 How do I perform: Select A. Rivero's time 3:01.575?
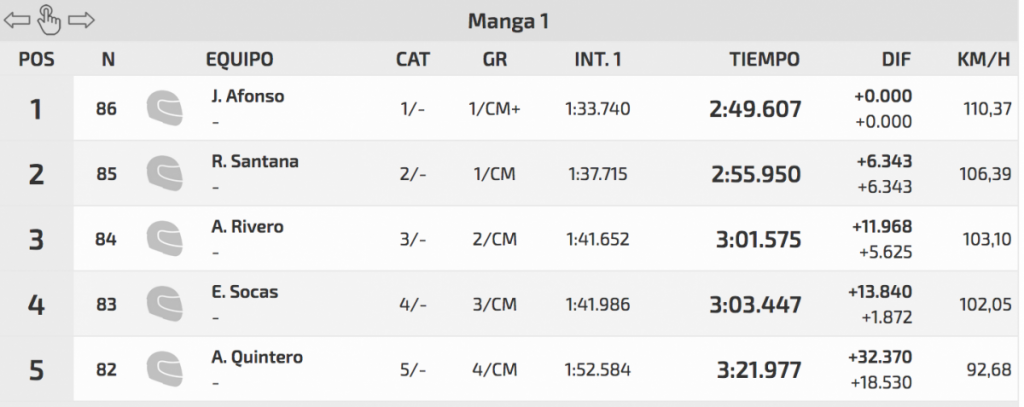tap(759, 239)
